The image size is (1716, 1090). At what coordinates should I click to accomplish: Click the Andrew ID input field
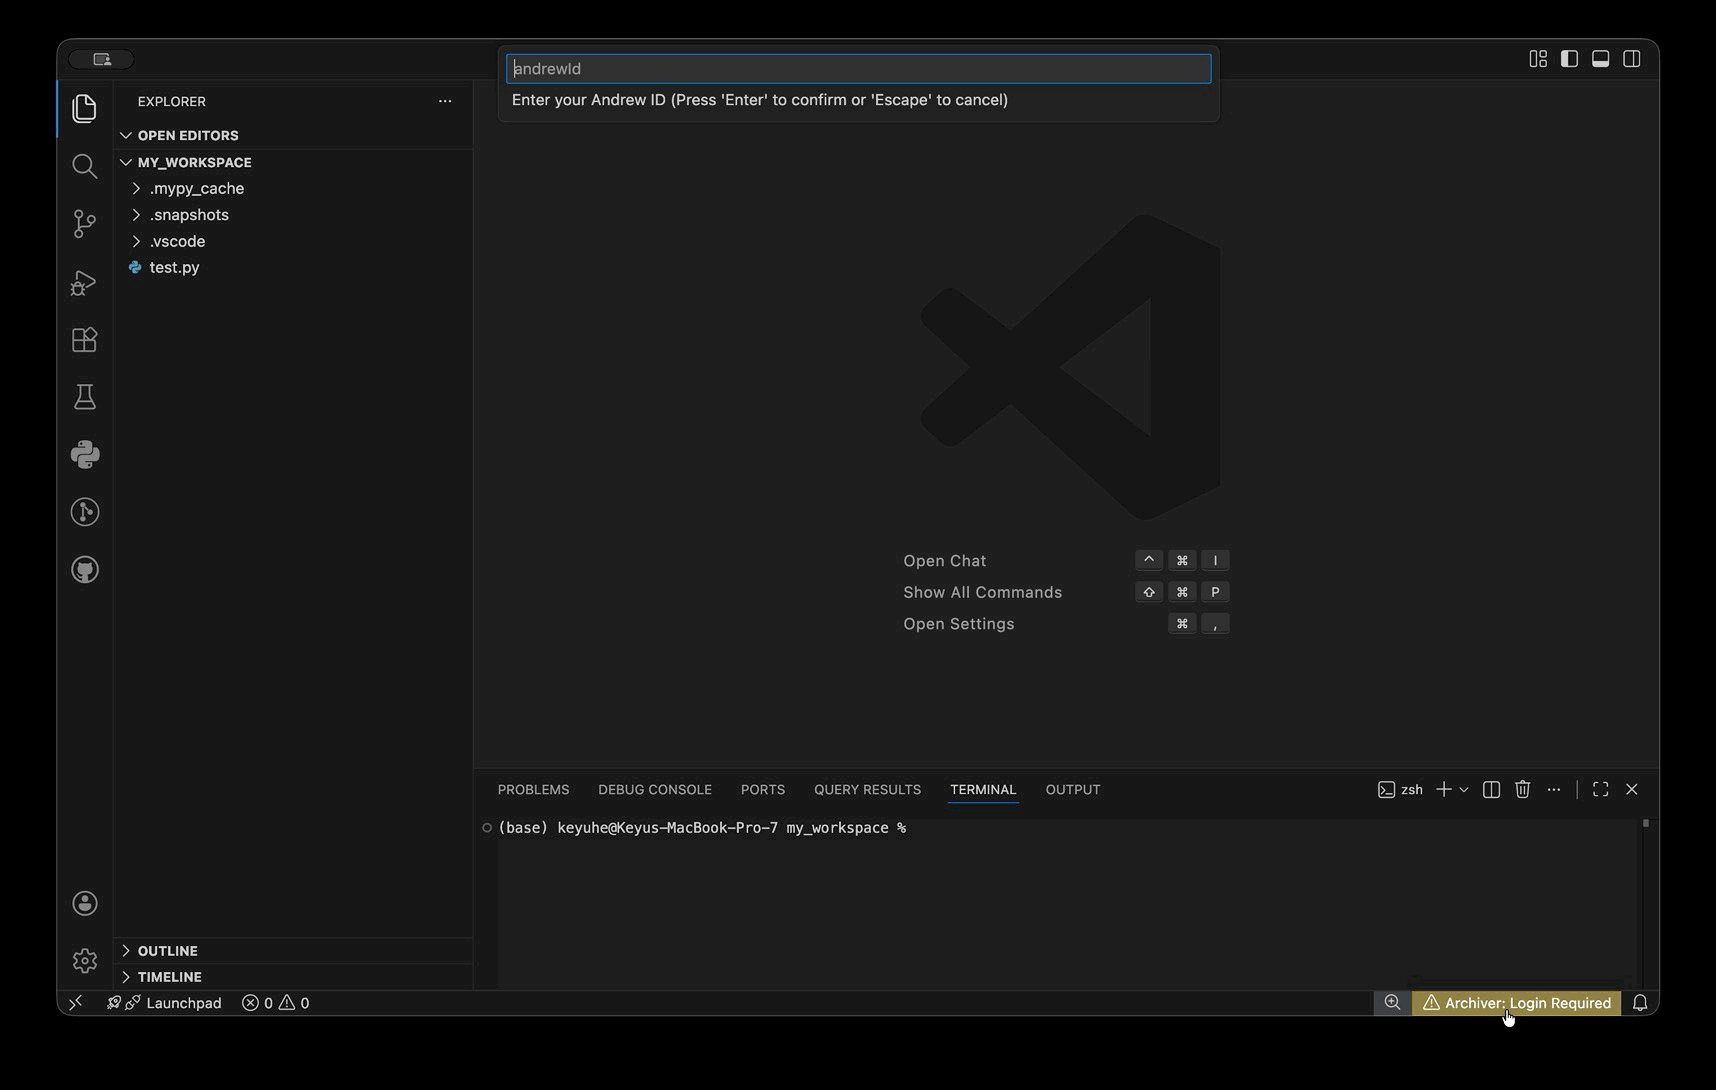858,69
